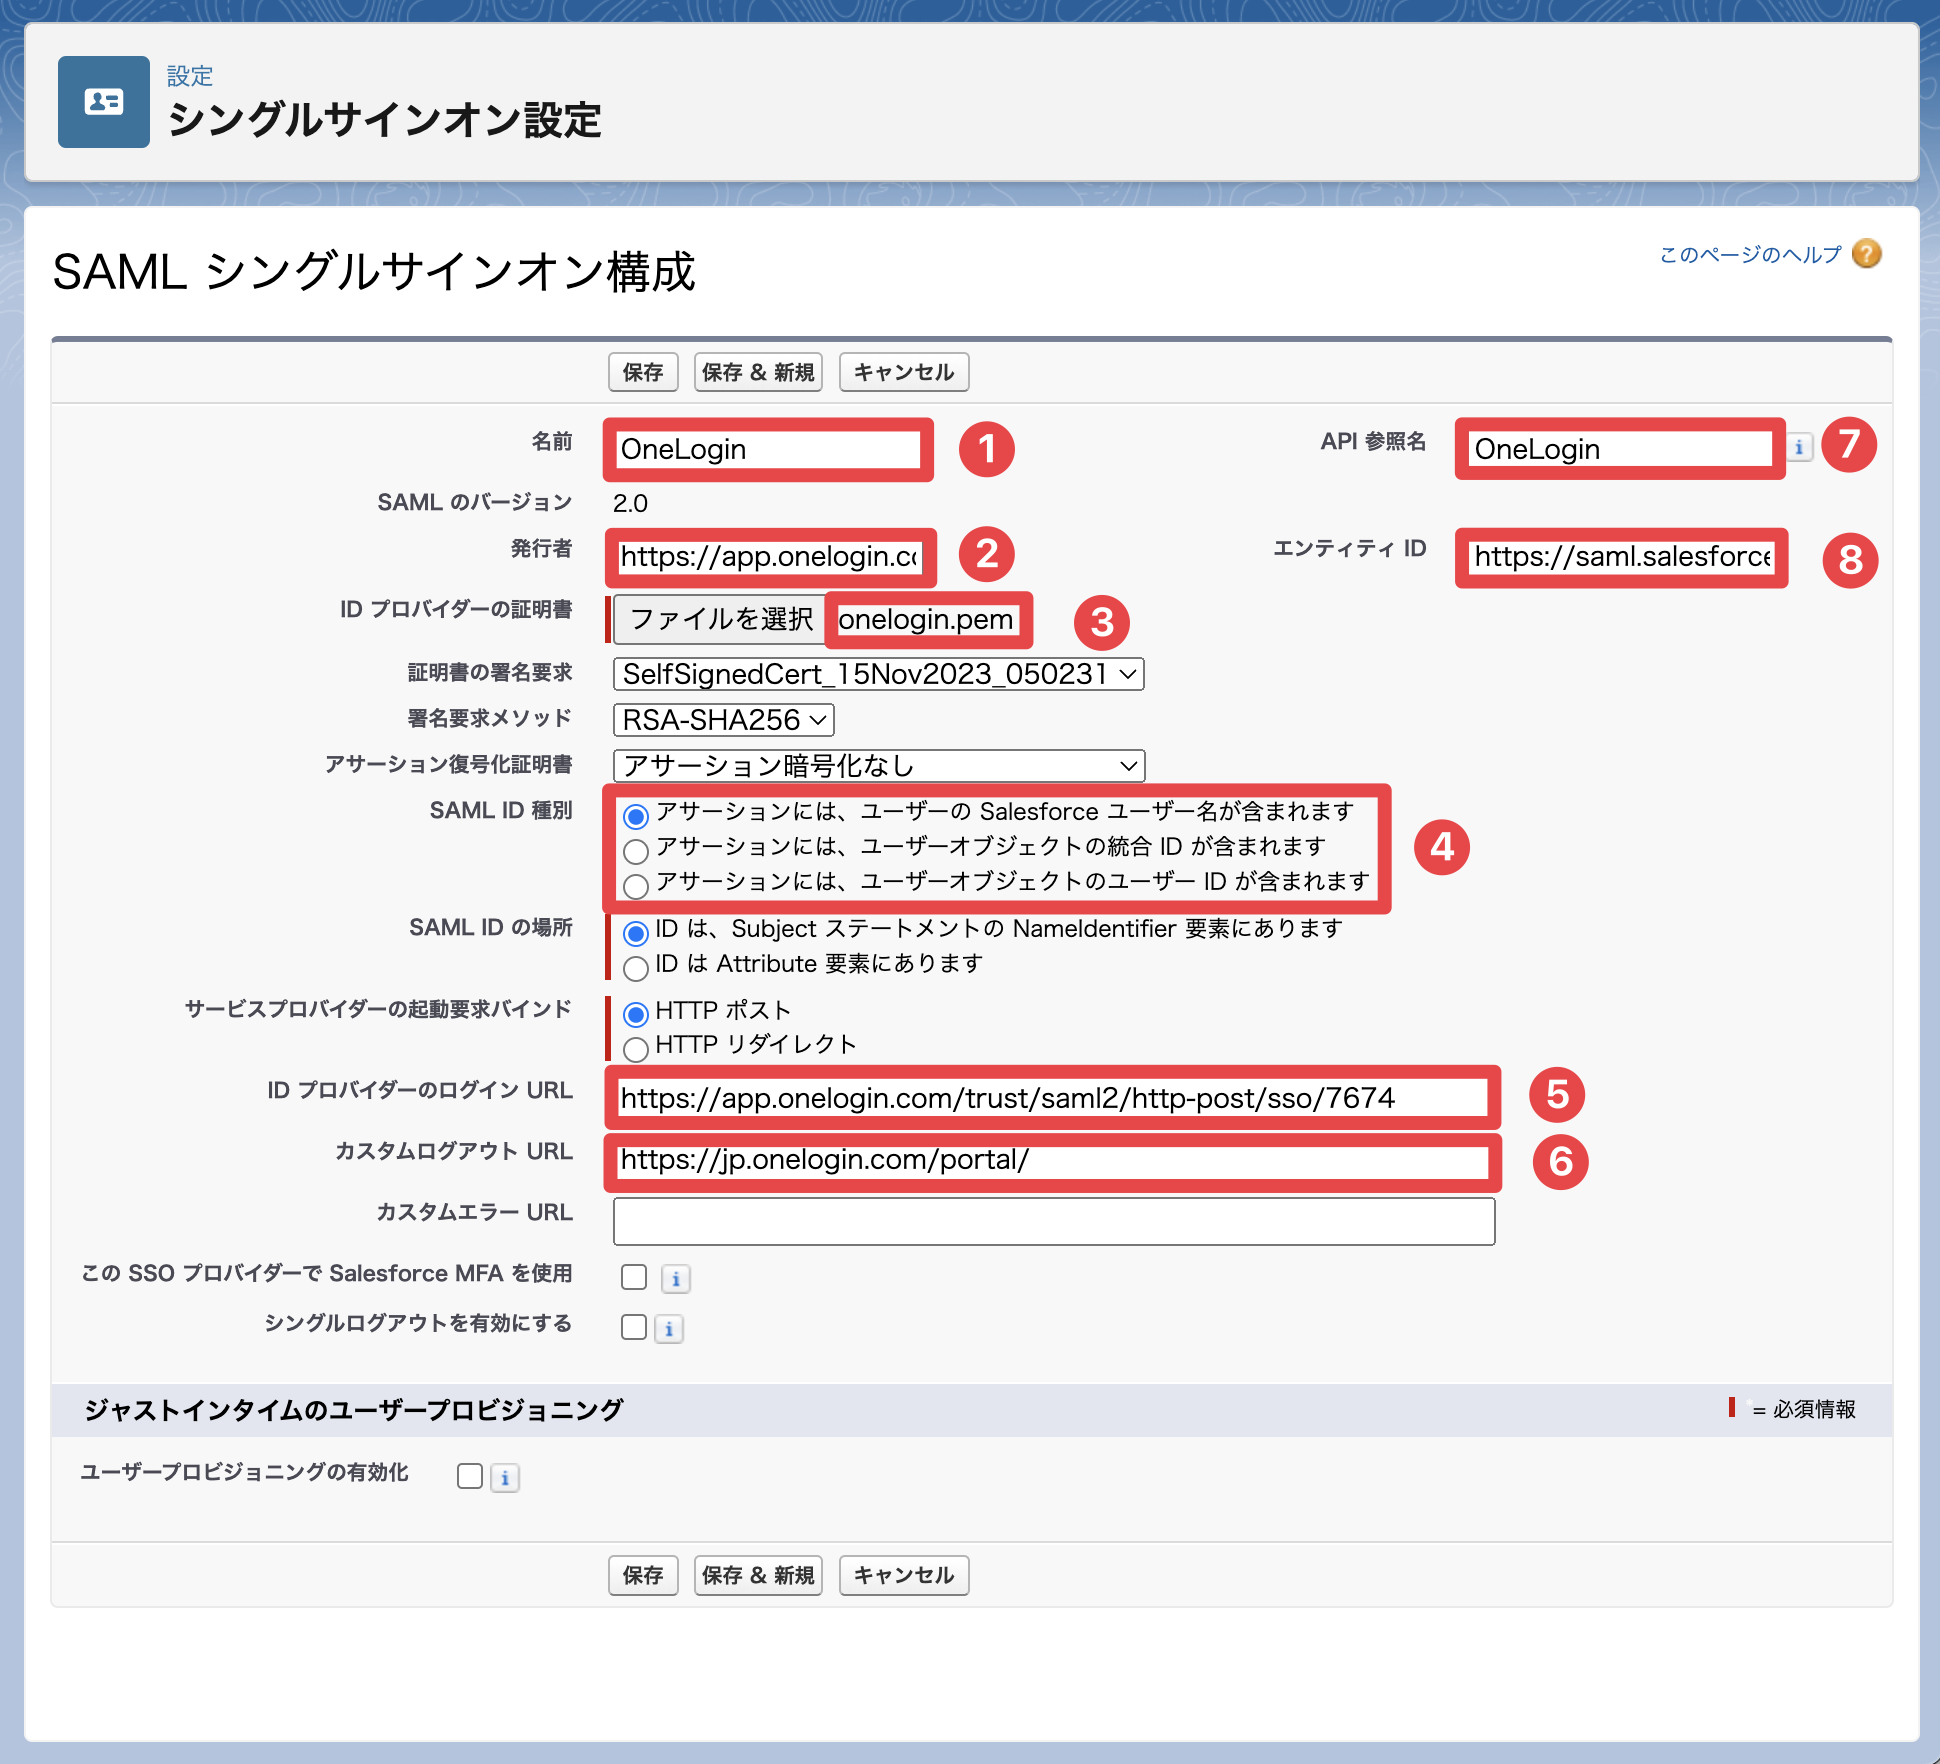Click サービスプロバイダーの起動要求バインド label
This screenshot has width=1940, height=1764.
[378, 1009]
